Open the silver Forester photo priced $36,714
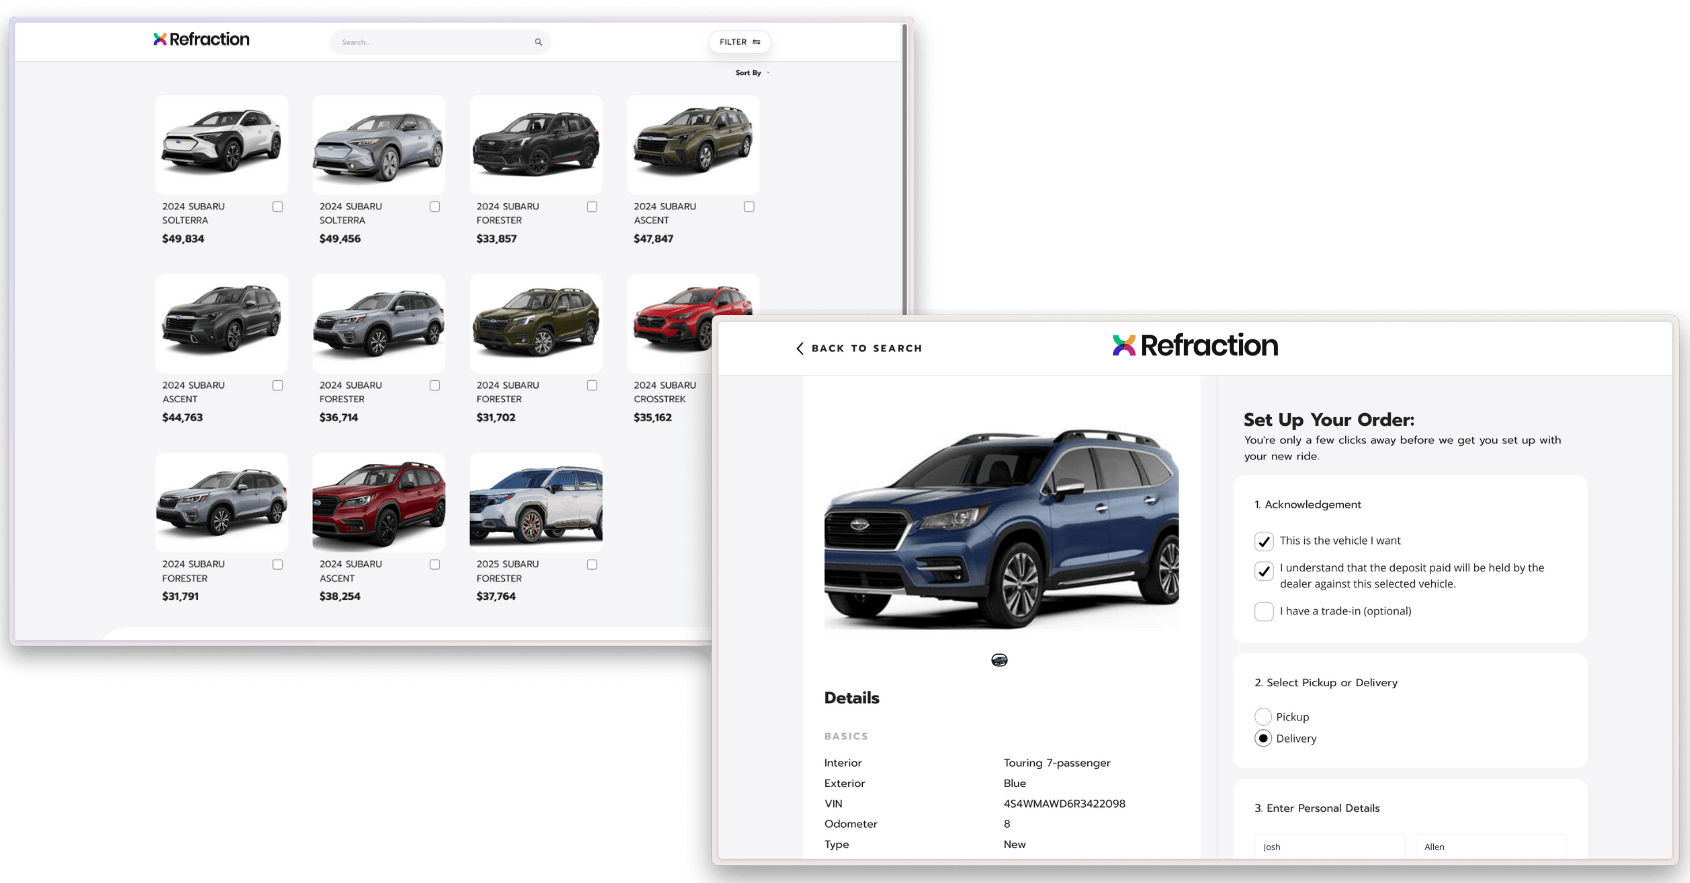1690x883 pixels. click(x=379, y=323)
